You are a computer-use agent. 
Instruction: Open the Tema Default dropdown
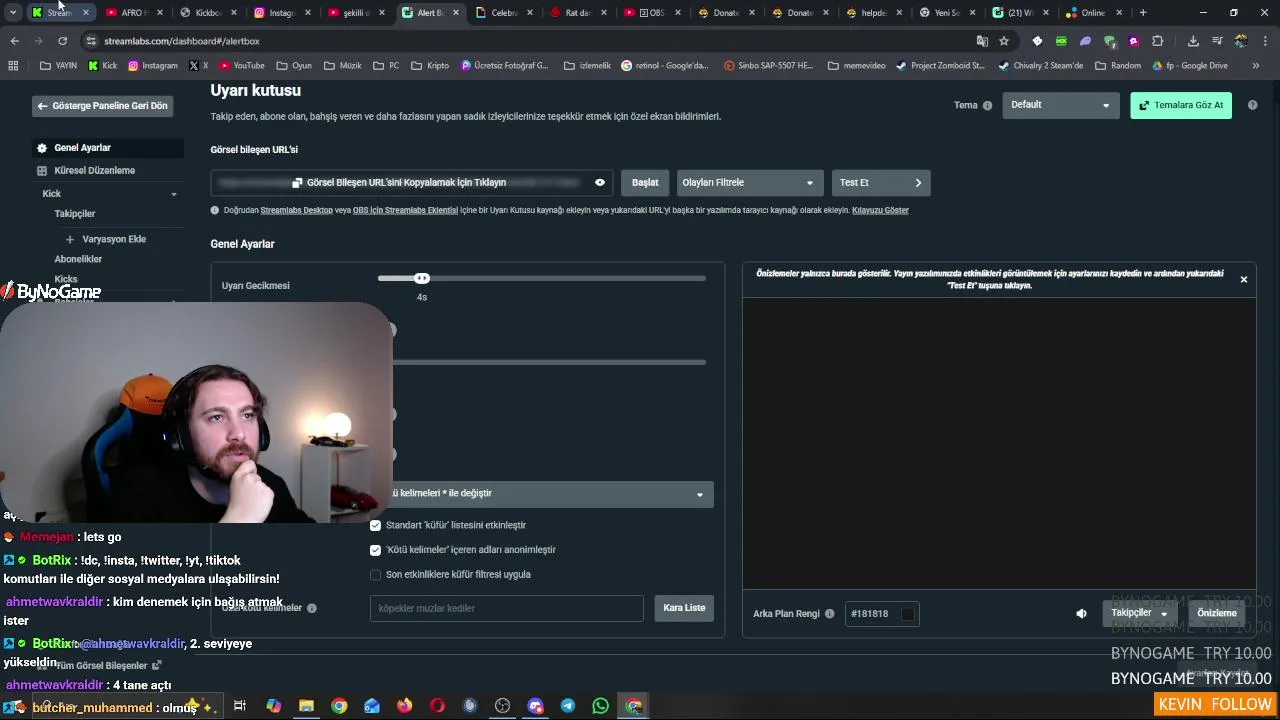coord(1060,105)
